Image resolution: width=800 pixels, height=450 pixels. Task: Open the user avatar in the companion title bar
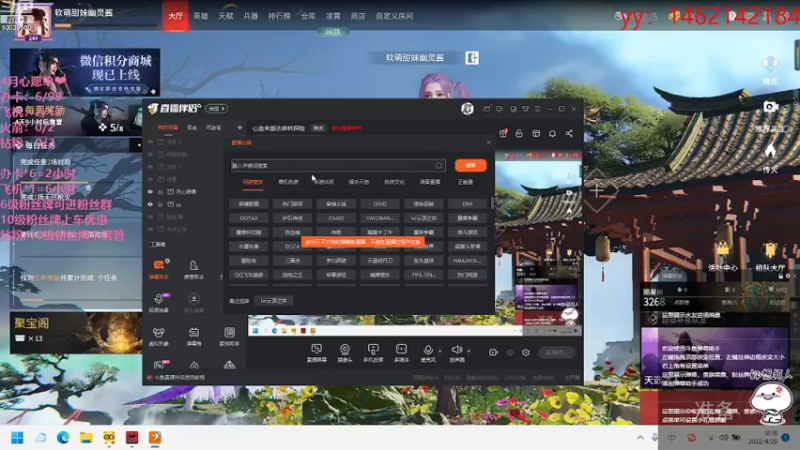(x=467, y=109)
